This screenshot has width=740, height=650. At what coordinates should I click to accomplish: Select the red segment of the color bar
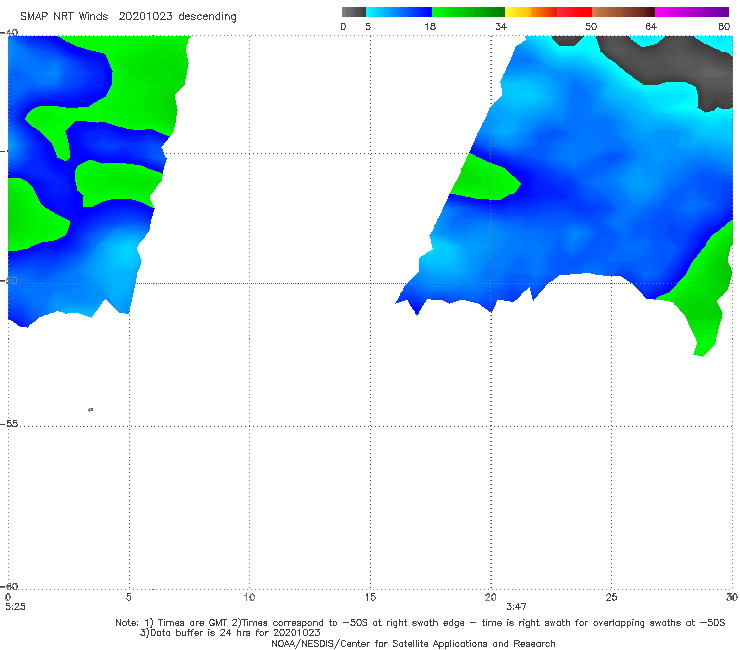point(574,12)
